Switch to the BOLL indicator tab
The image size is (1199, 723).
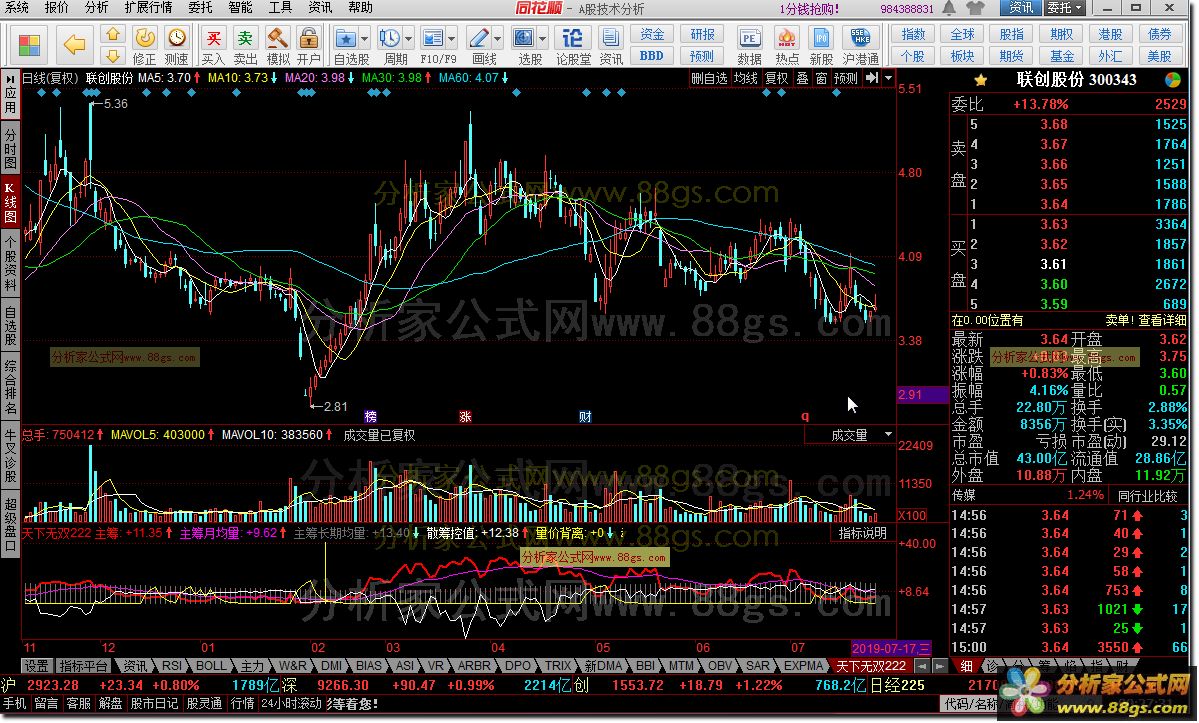(x=211, y=666)
